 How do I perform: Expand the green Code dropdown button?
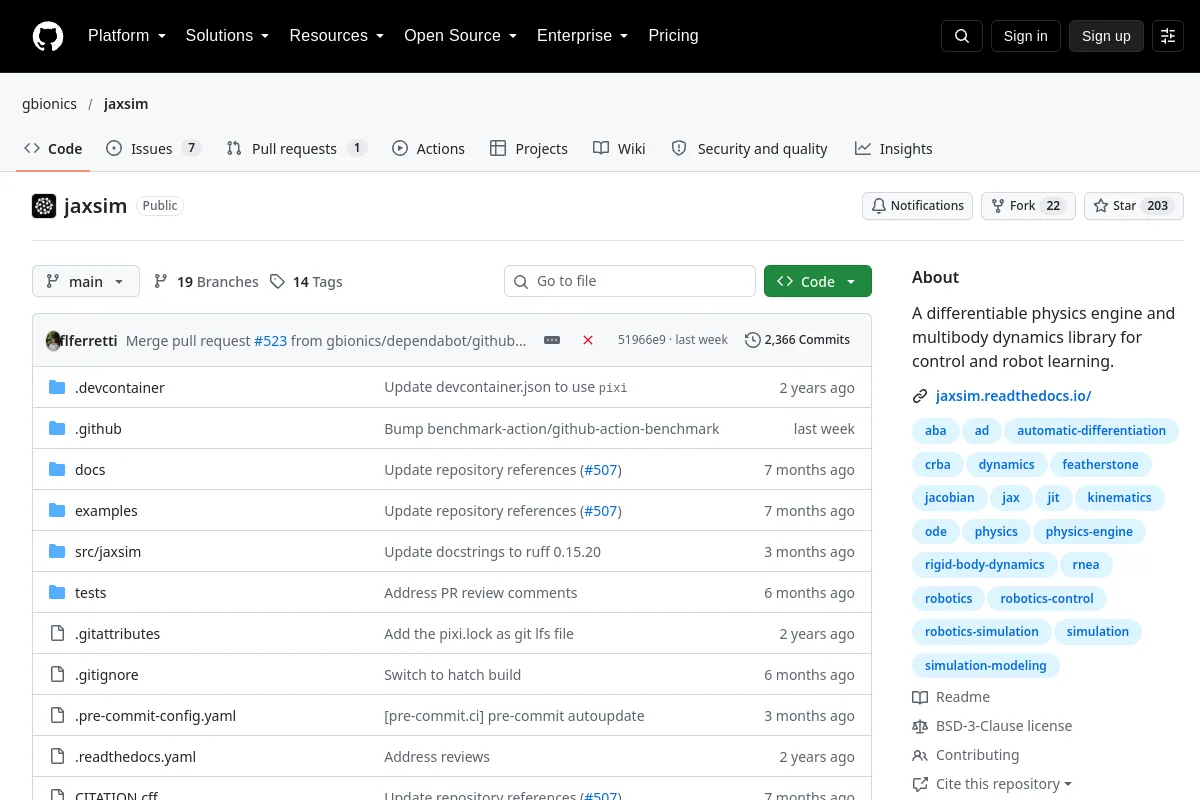tap(818, 281)
